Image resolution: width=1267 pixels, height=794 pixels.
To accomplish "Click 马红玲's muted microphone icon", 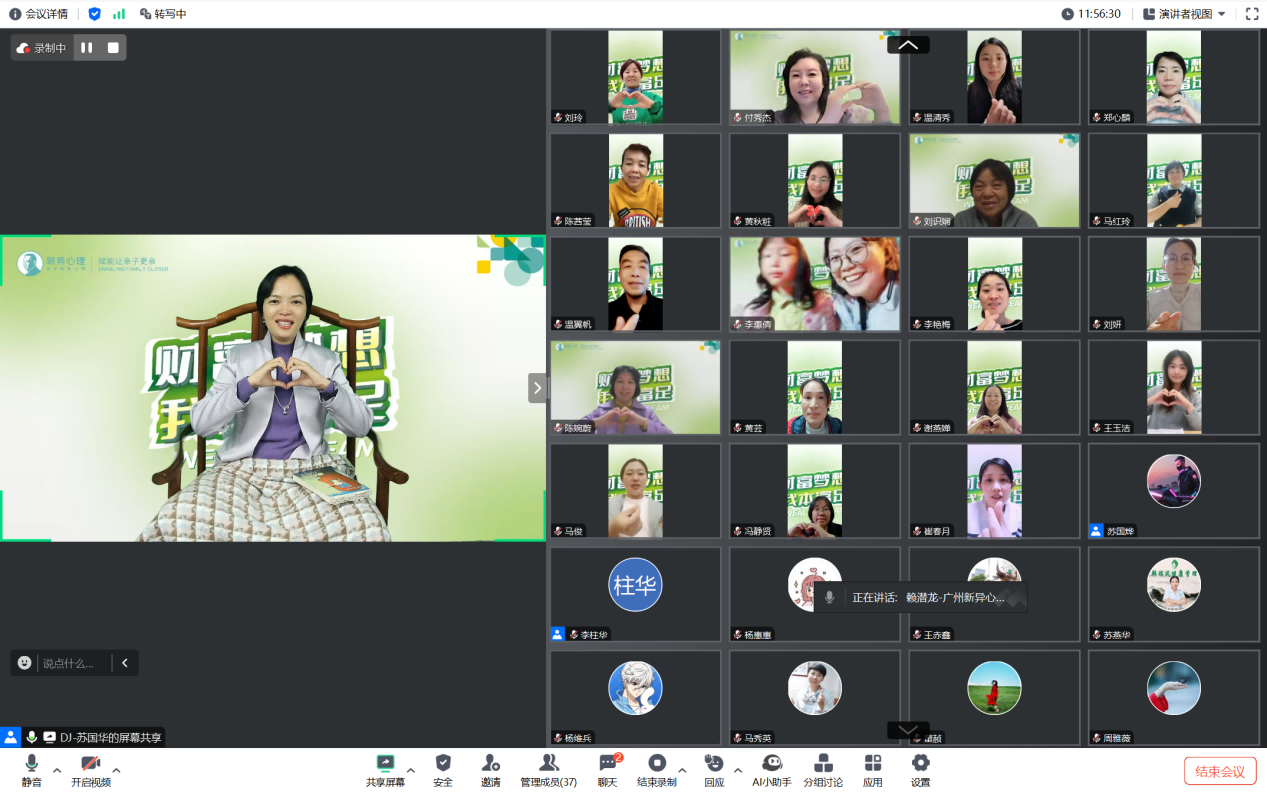I will click(1096, 221).
